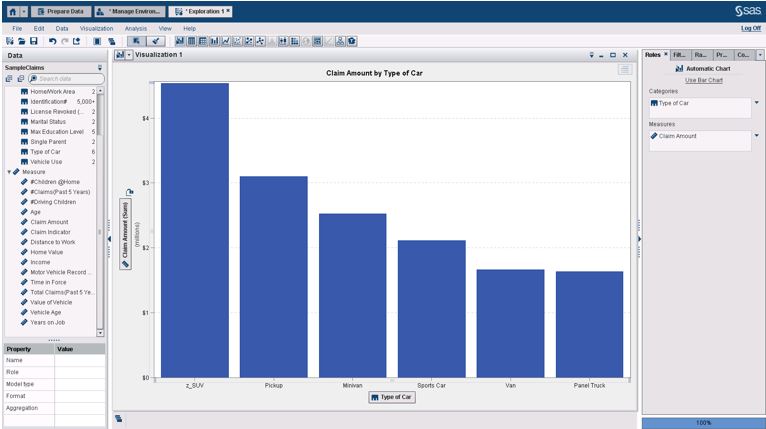Click the Save icon in toolbar
This screenshot has height=429, width=766.
(32, 41)
